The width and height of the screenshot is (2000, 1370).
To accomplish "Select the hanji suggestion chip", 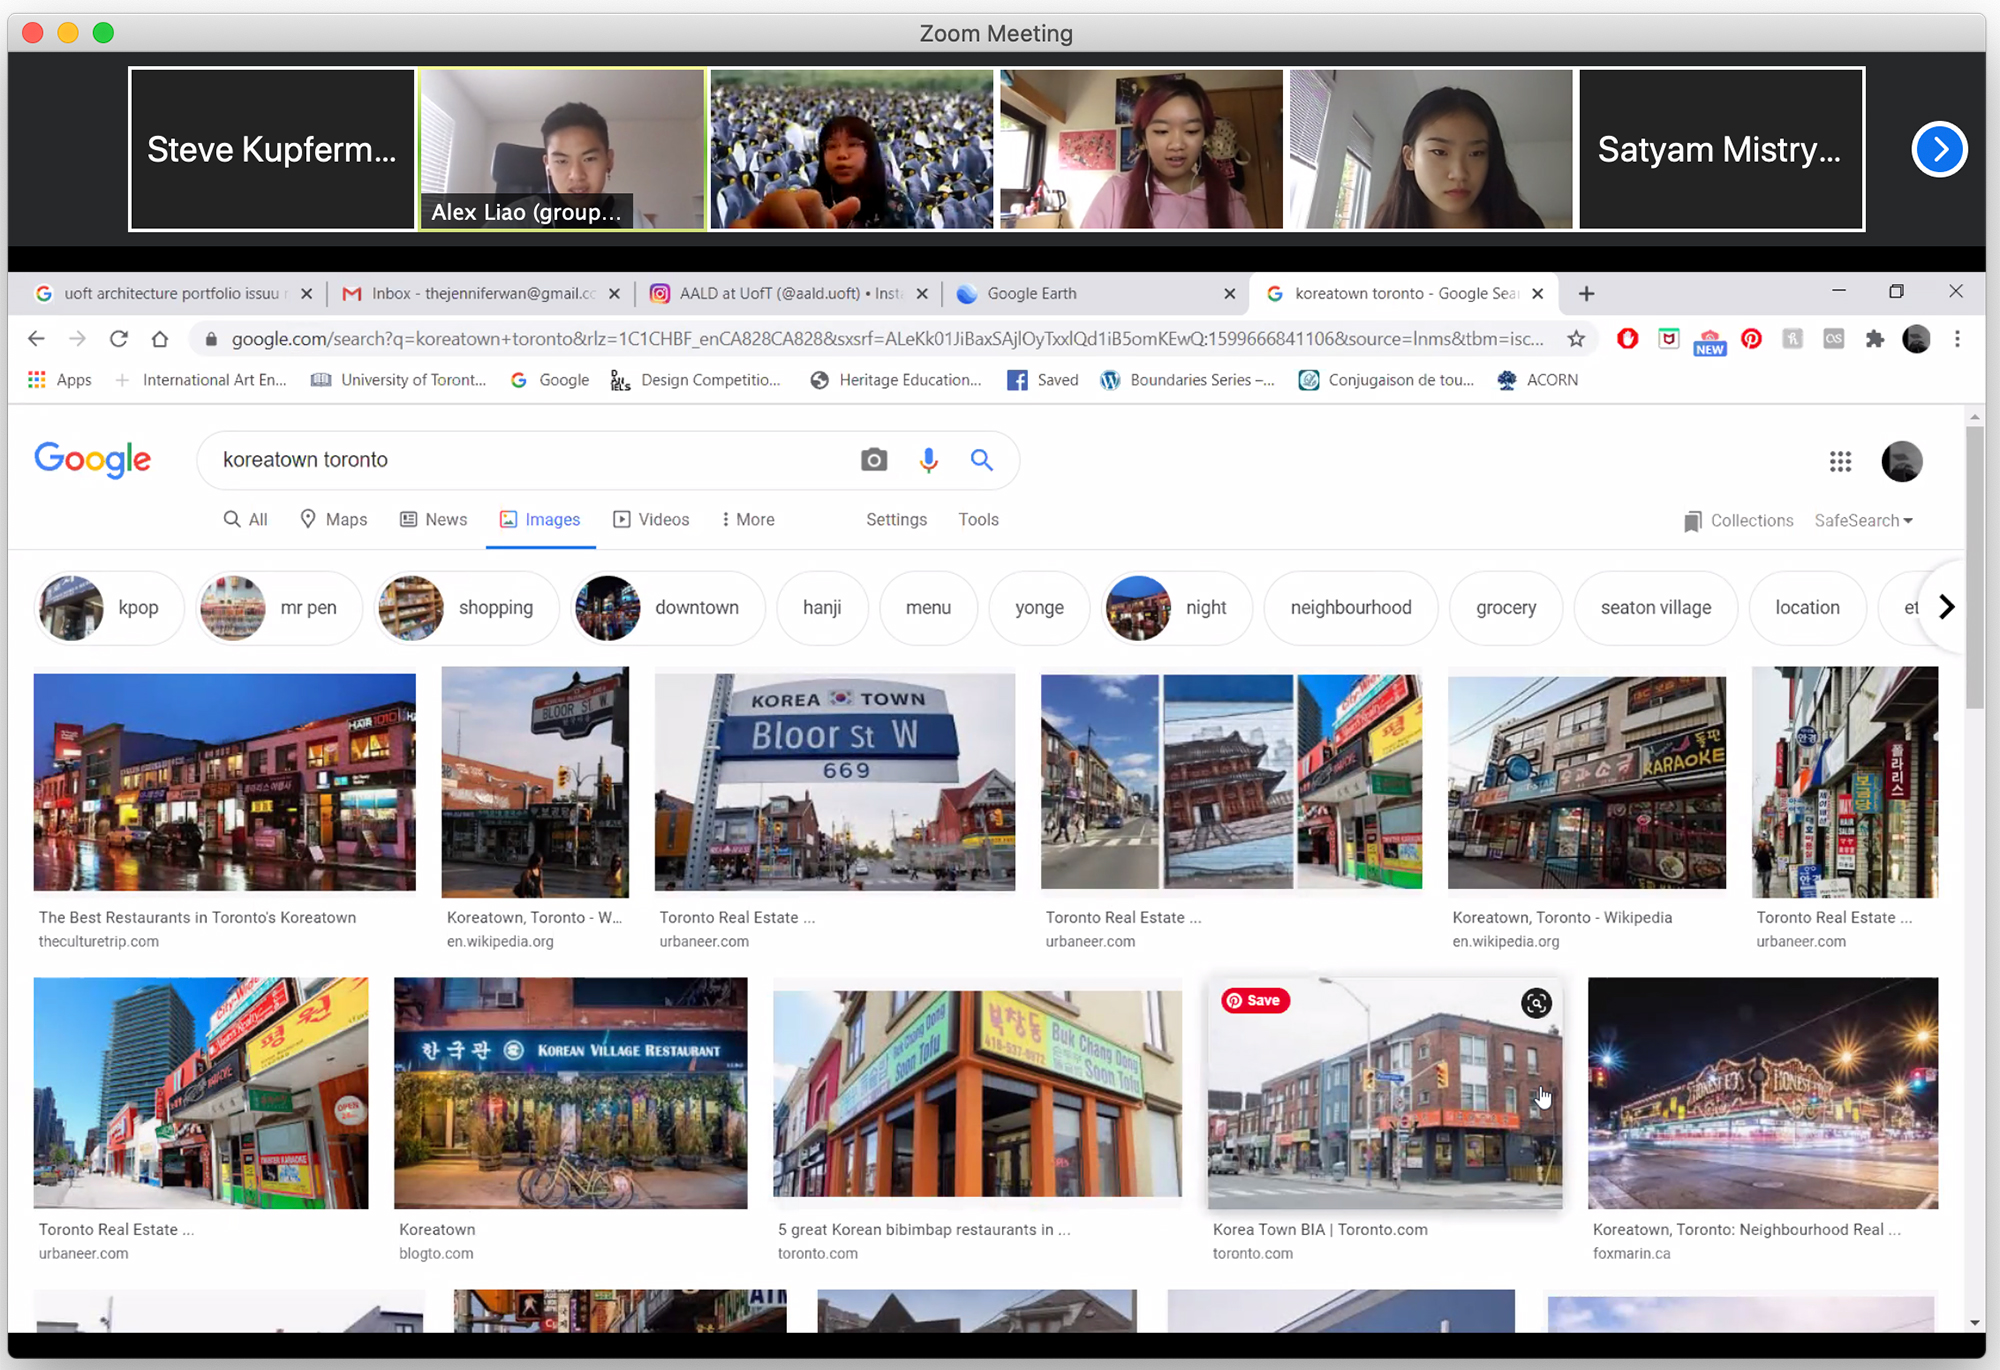I will coord(822,608).
